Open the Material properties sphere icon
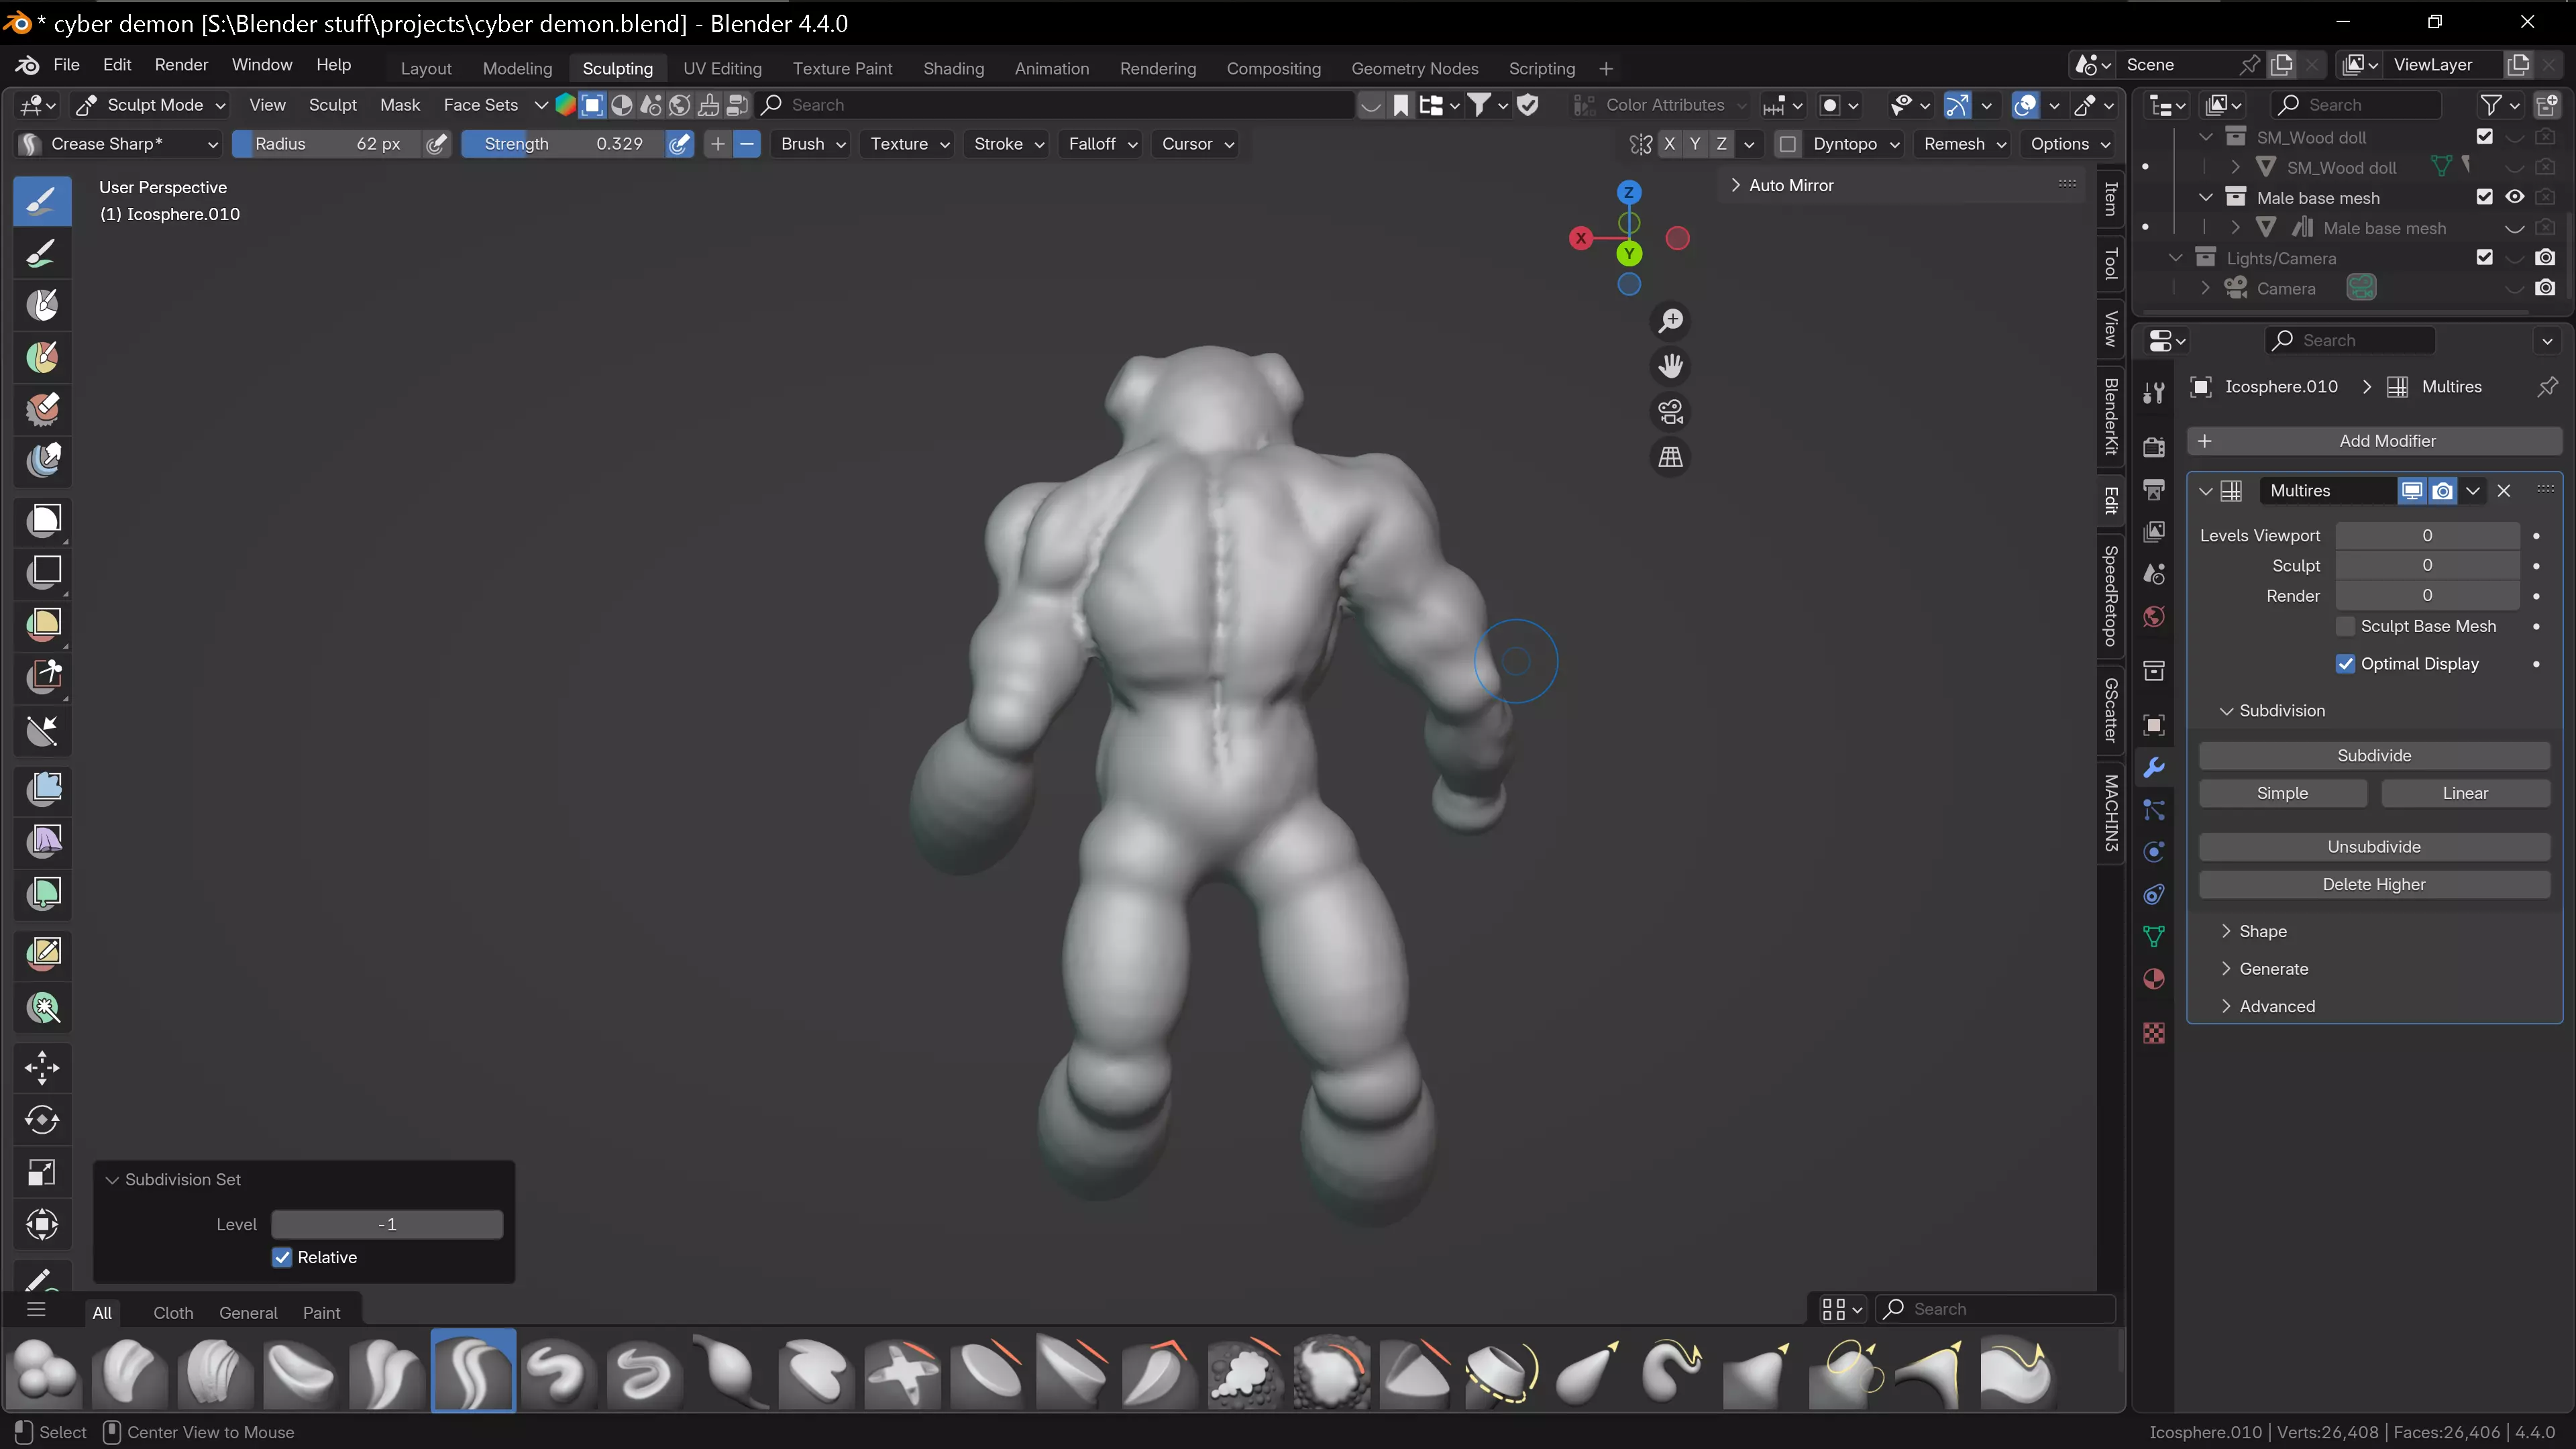Viewport: 2576px width, 1449px height. pos(2154,978)
